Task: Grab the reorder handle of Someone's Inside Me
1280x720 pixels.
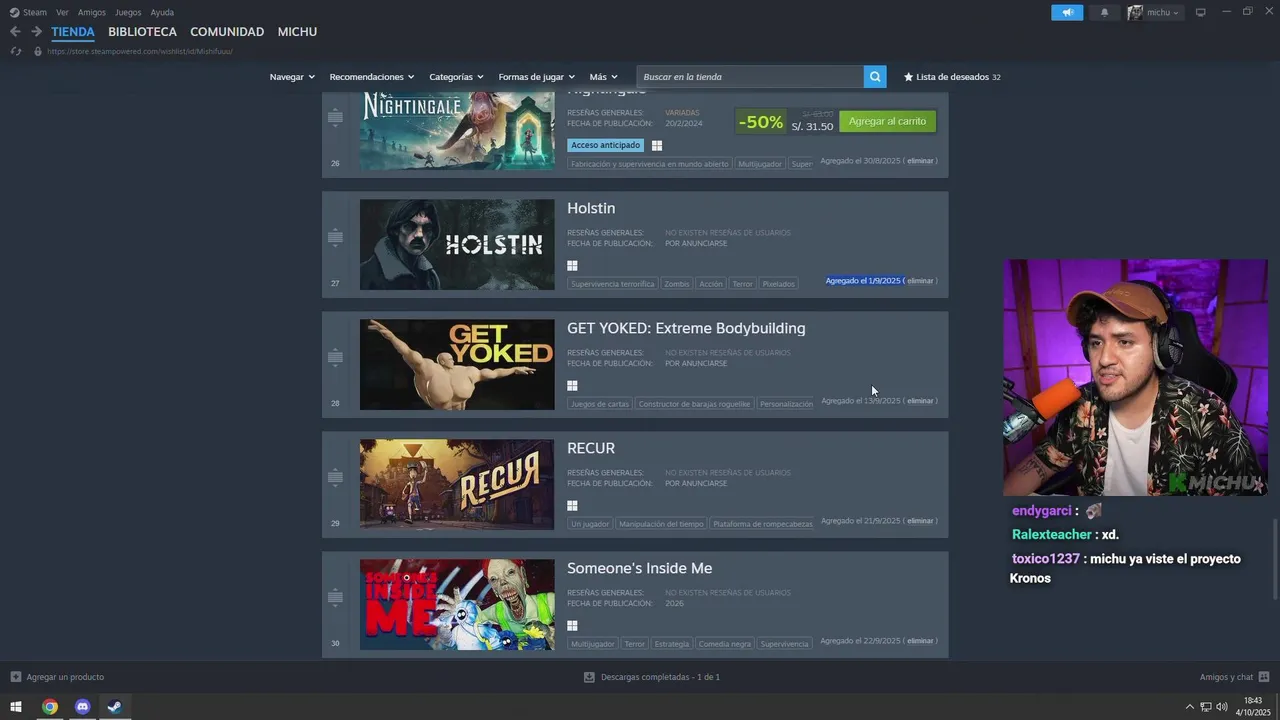Action: pyautogui.click(x=335, y=597)
